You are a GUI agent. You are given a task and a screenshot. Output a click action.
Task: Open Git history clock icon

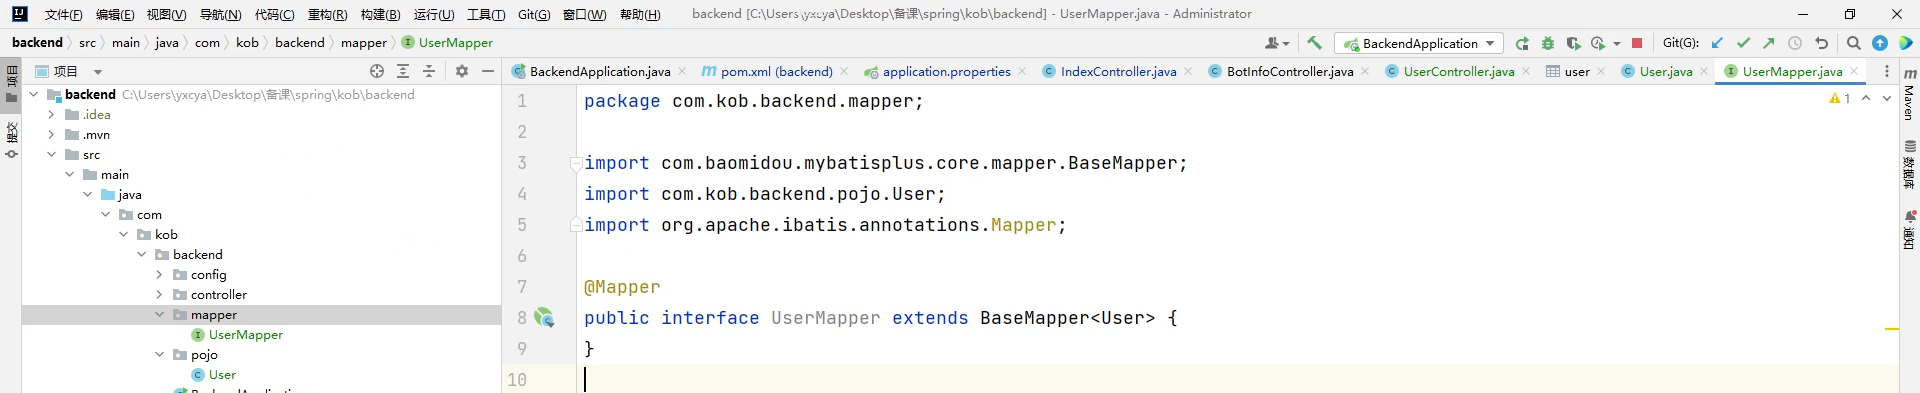[x=1795, y=43]
